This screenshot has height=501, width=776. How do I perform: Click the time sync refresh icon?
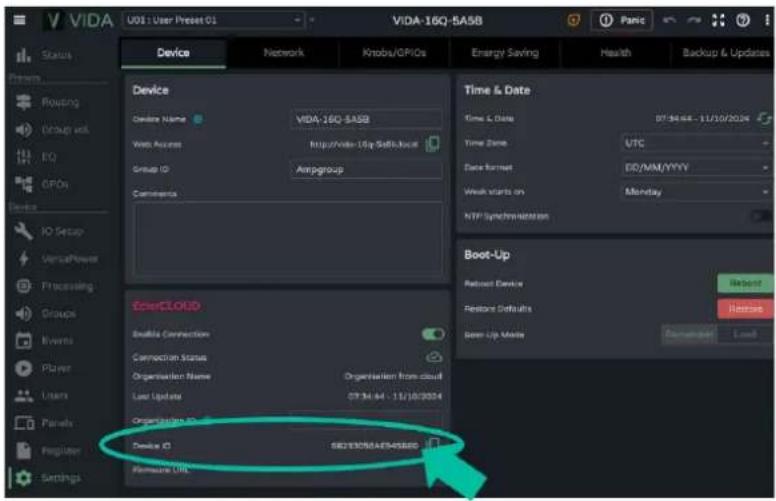tap(764, 118)
